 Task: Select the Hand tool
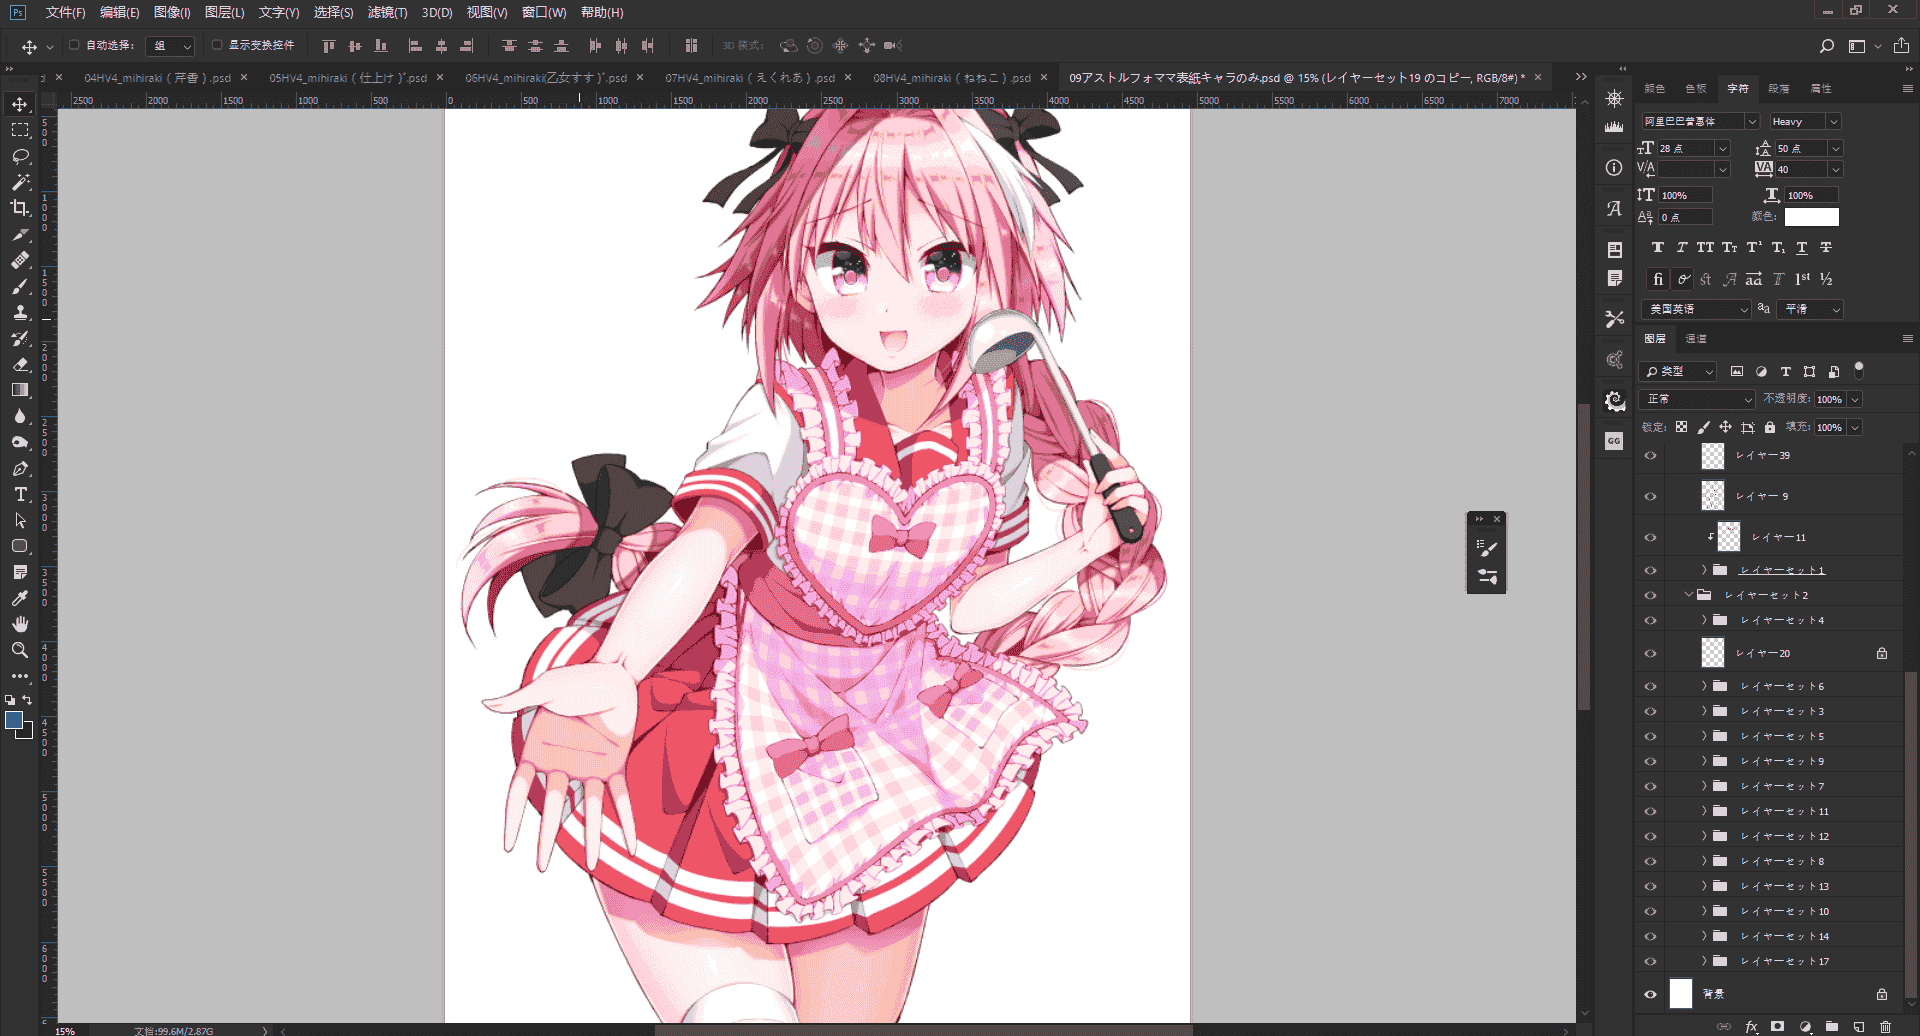[20, 624]
